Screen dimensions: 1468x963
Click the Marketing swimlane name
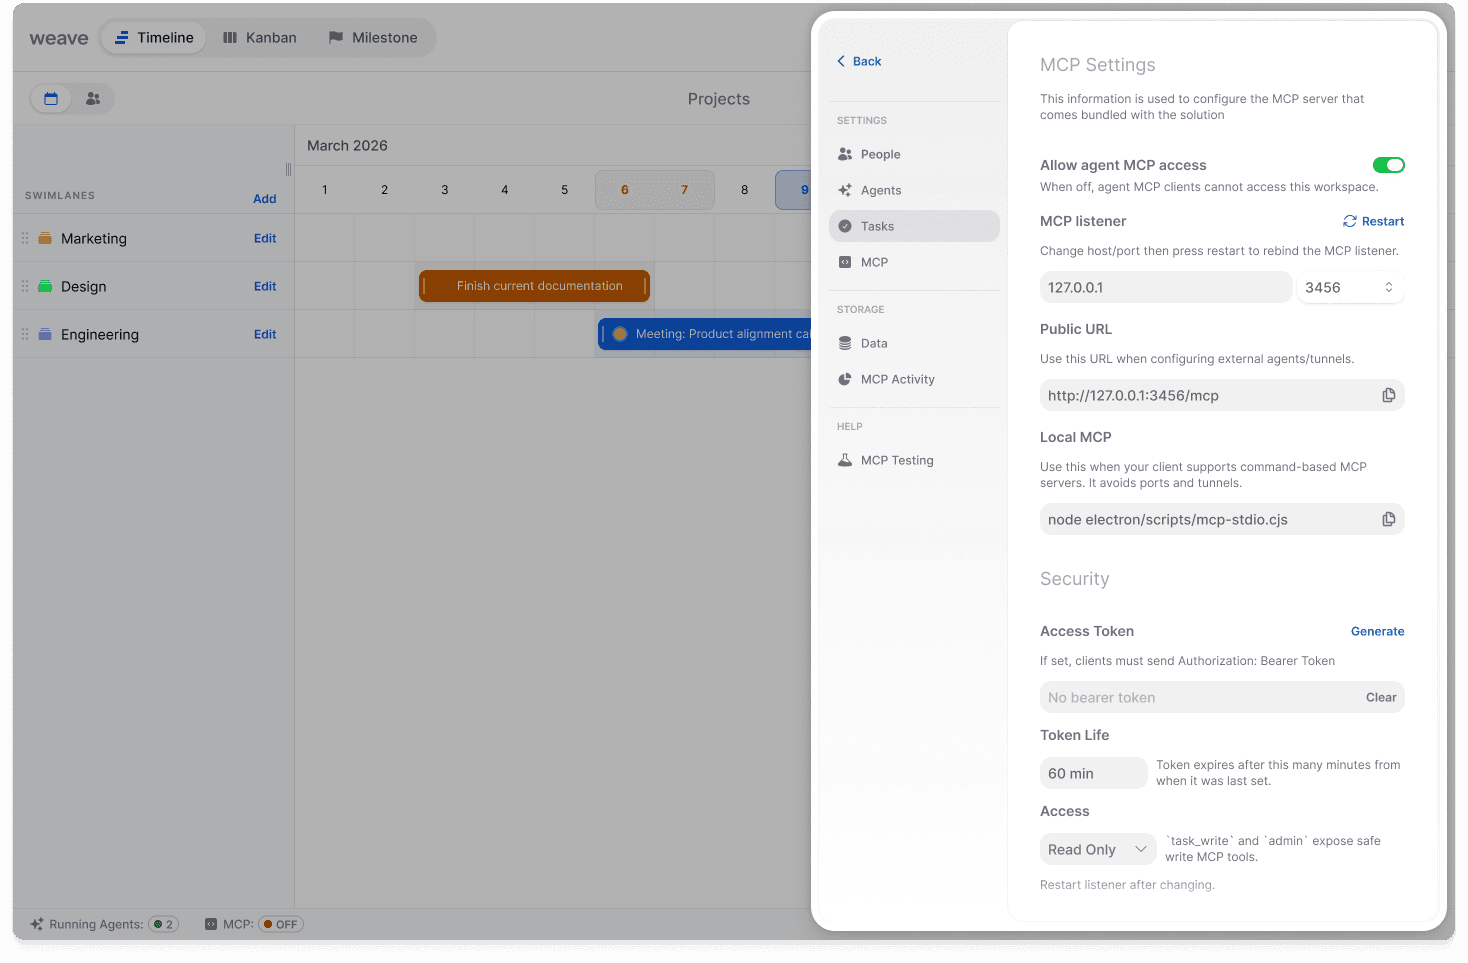[x=94, y=238]
